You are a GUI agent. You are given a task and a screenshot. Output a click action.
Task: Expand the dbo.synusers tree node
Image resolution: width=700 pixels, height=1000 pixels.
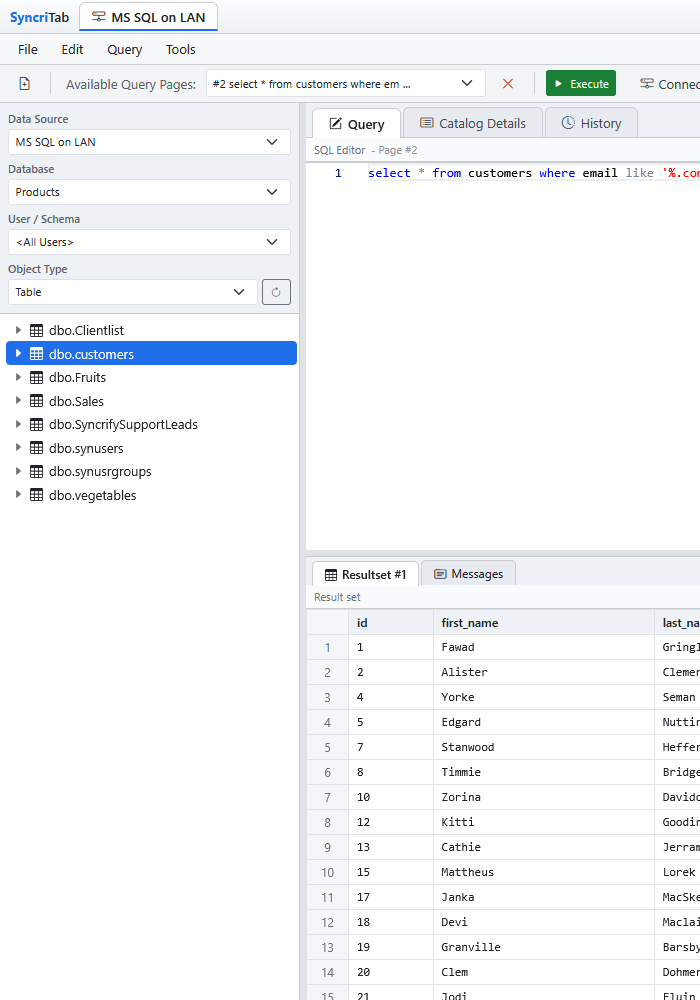18,448
